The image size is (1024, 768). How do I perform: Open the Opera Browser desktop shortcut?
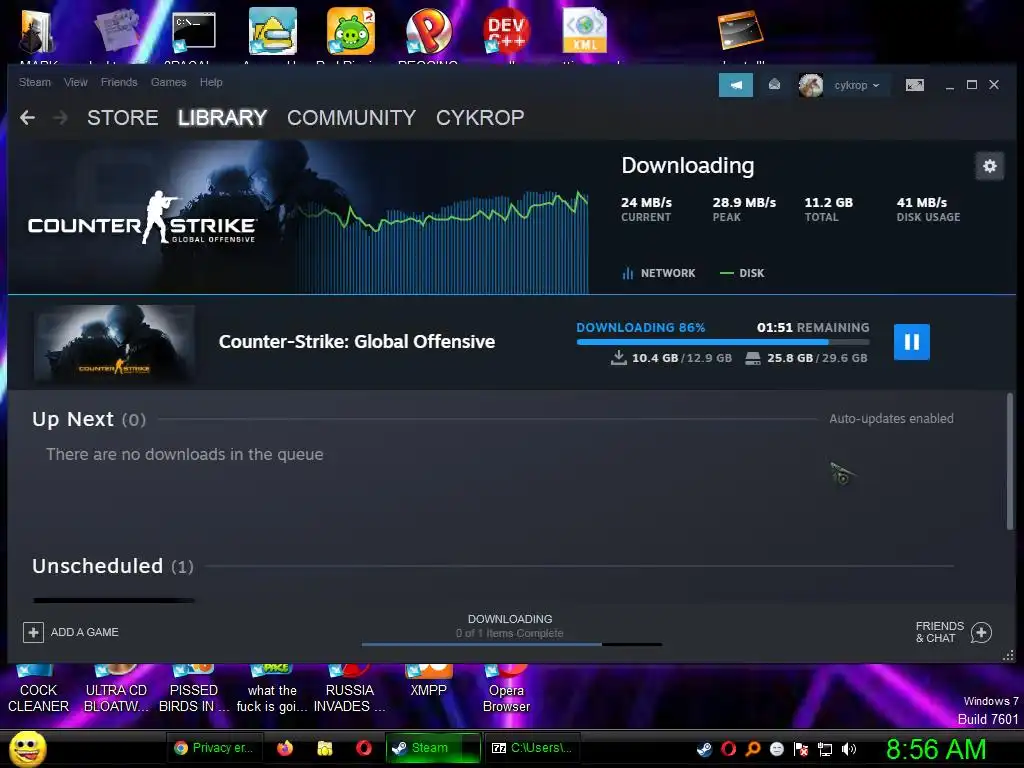click(x=506, y=691)
